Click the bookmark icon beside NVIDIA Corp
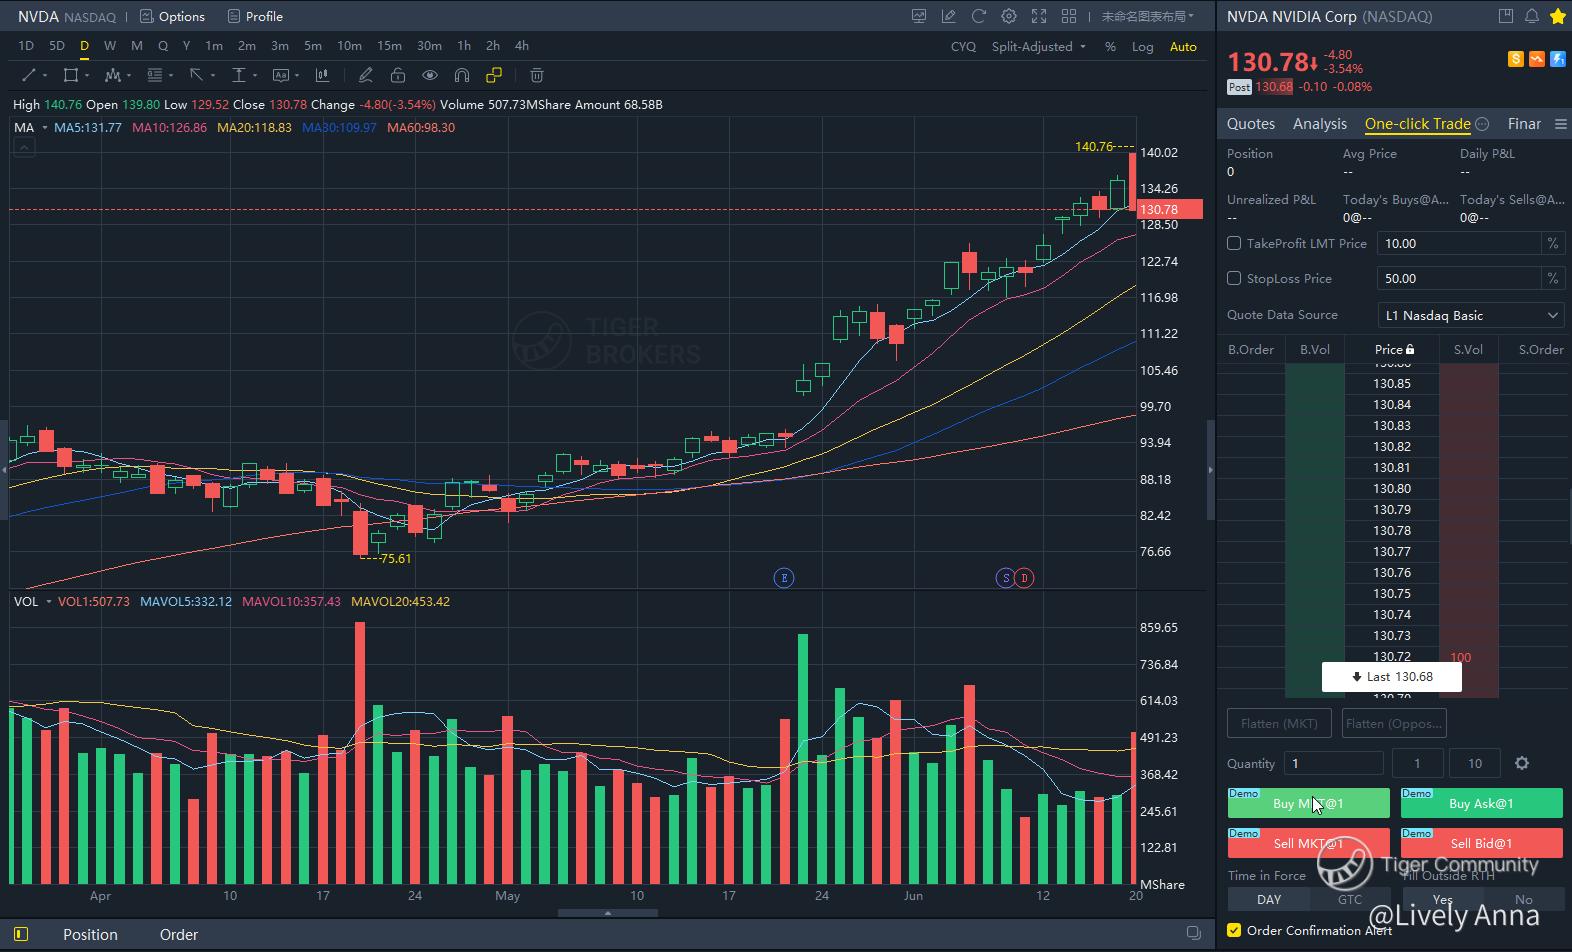 point(1506,16)
